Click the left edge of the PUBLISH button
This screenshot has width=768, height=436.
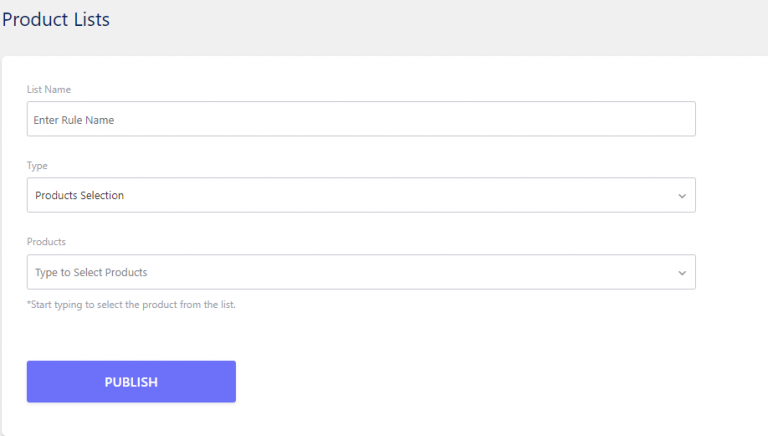click(33, 382)
